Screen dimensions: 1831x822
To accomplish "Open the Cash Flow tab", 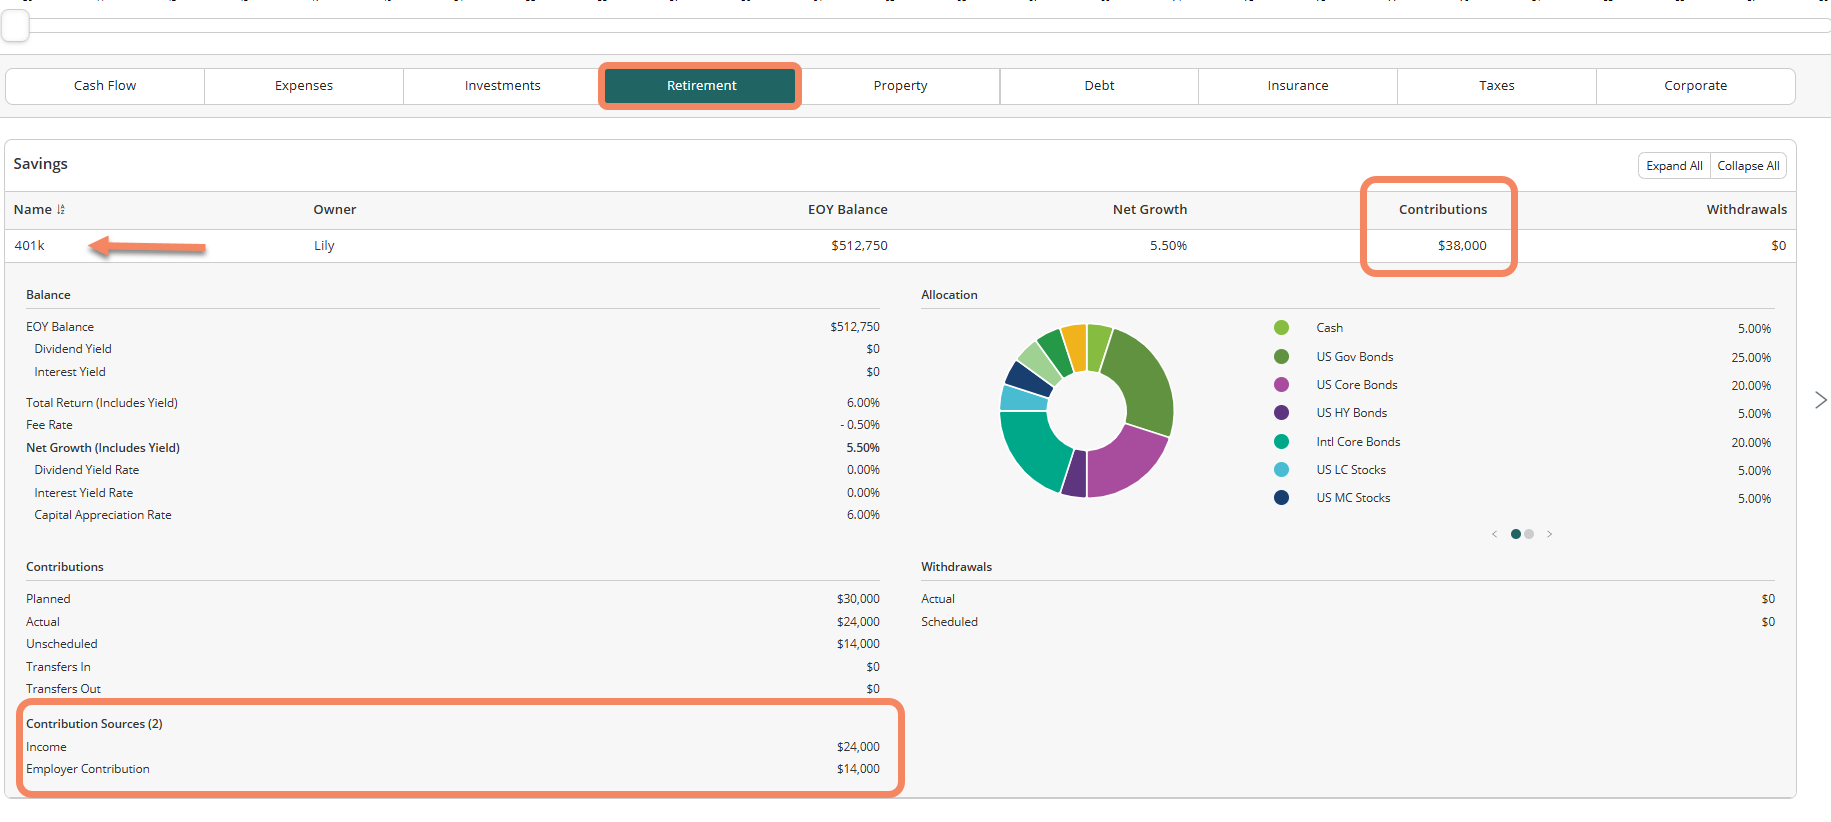I will point(105,86).
